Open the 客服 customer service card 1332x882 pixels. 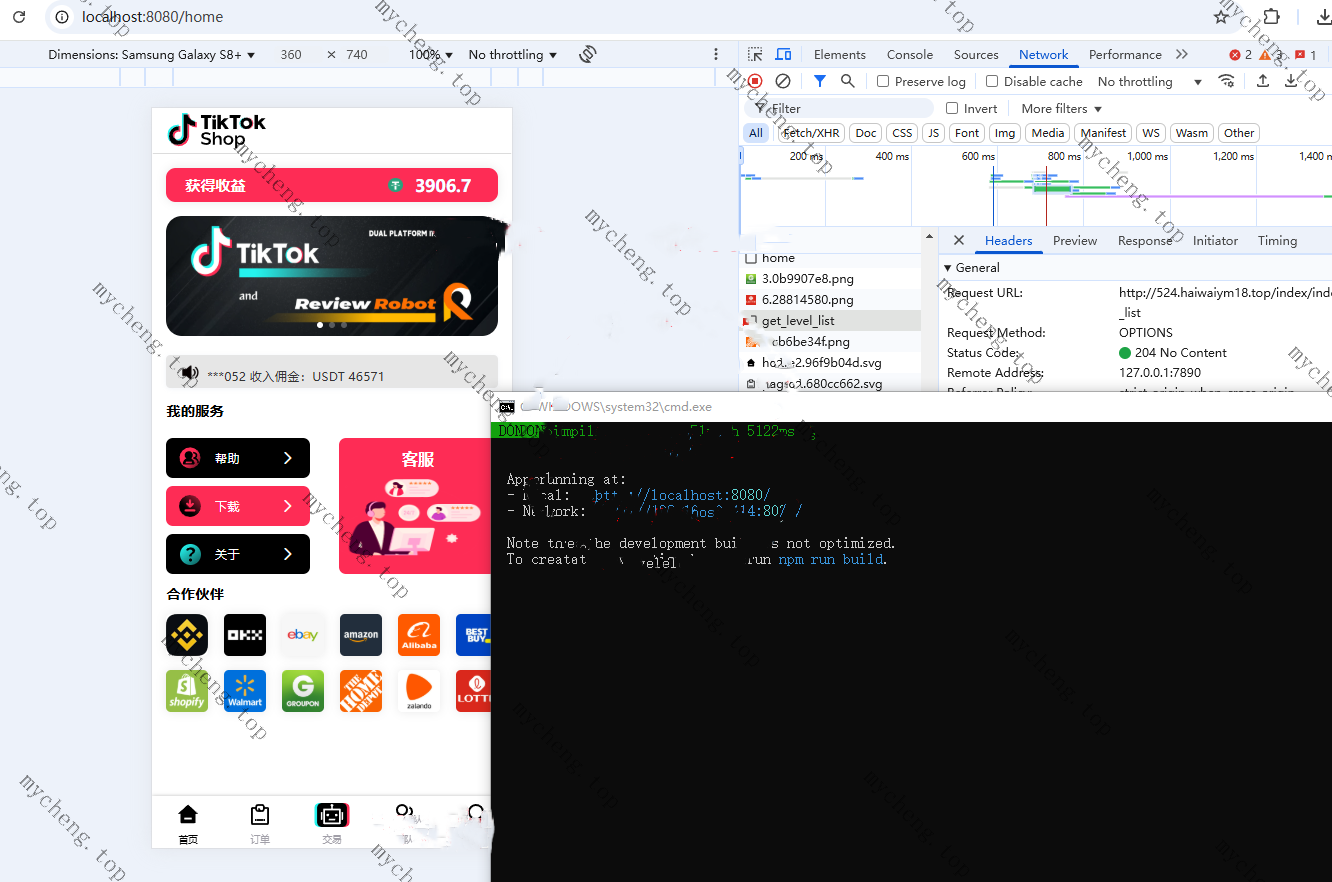pyautogui.click(x=416, y=506)
